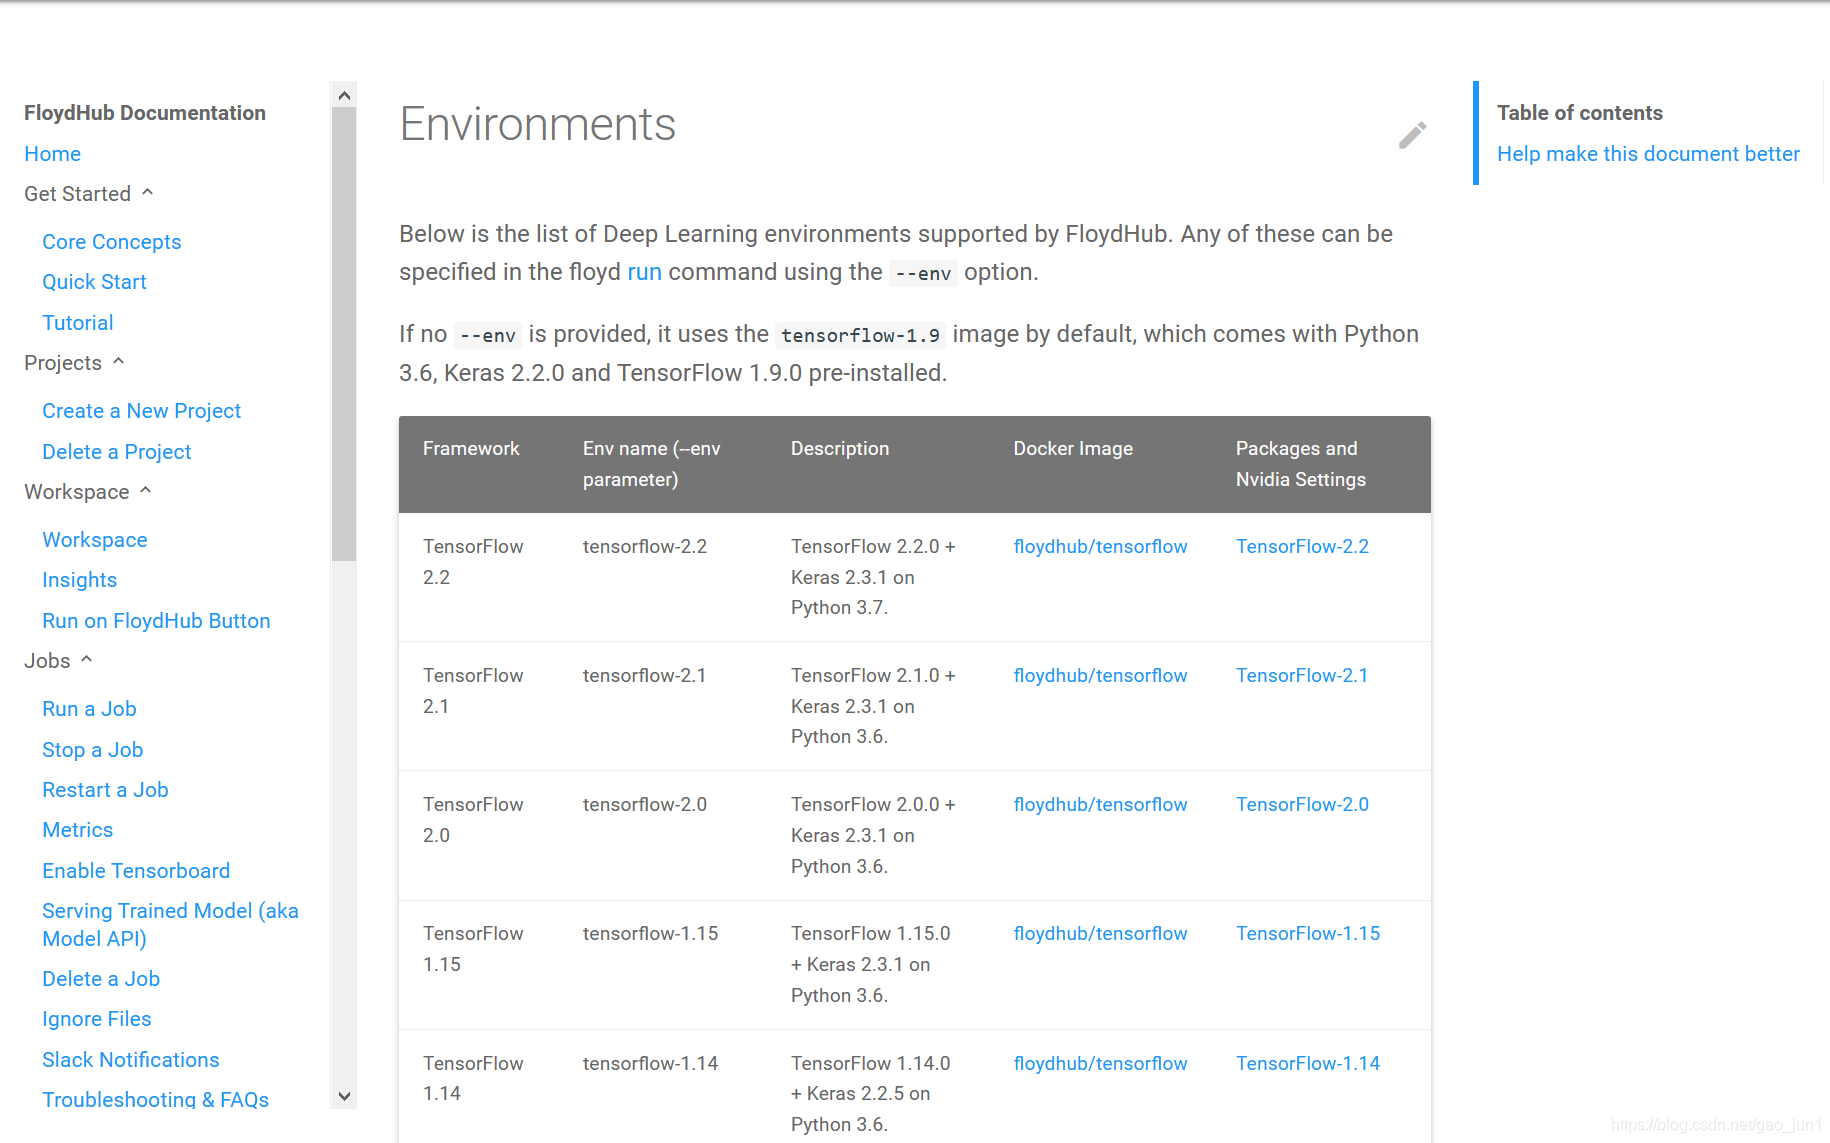Follow the 'run' command link
1830x1143 pixels.
[x=644, y=272]
